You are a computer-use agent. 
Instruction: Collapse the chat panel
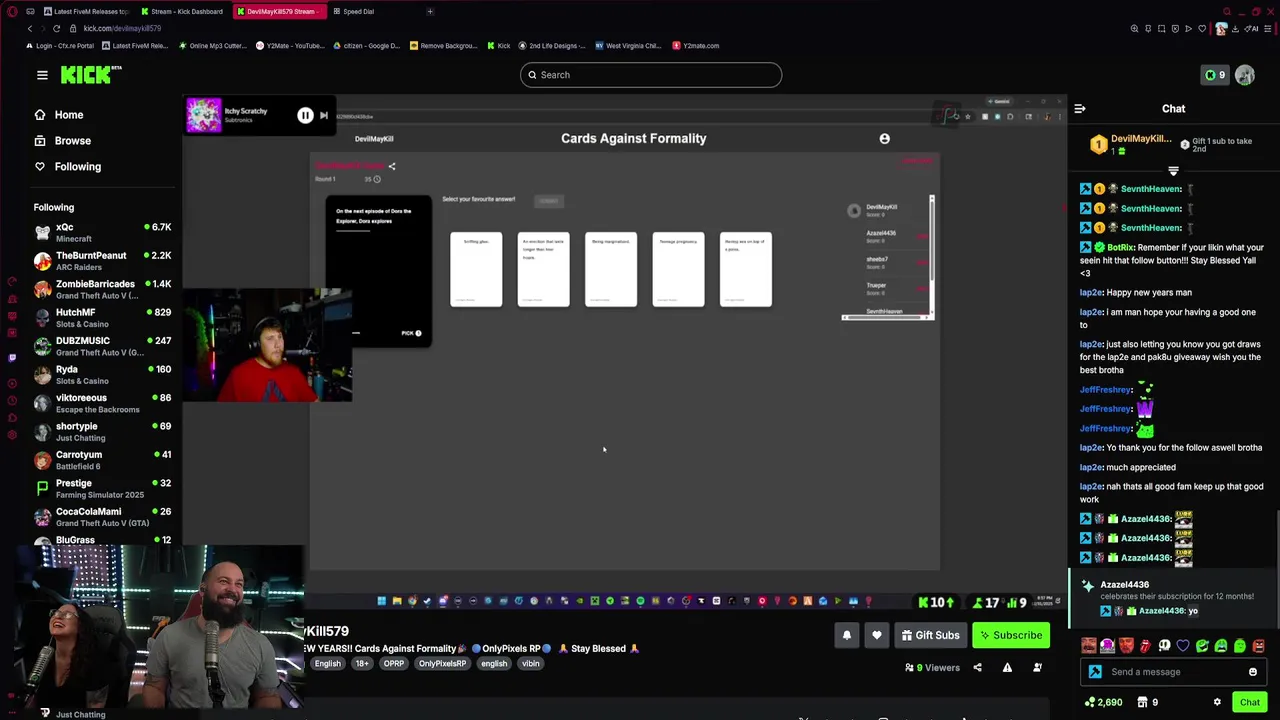click(1080, 109)
